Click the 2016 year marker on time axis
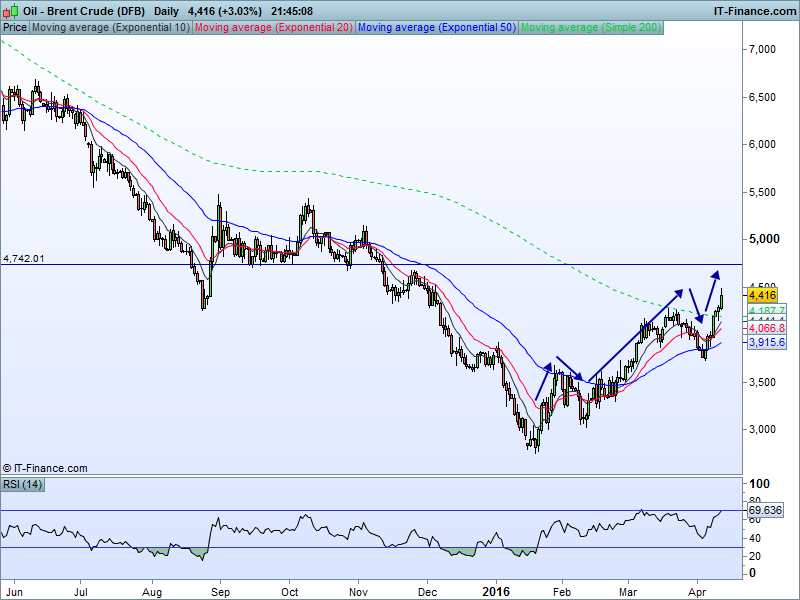 tap(496, 592)
